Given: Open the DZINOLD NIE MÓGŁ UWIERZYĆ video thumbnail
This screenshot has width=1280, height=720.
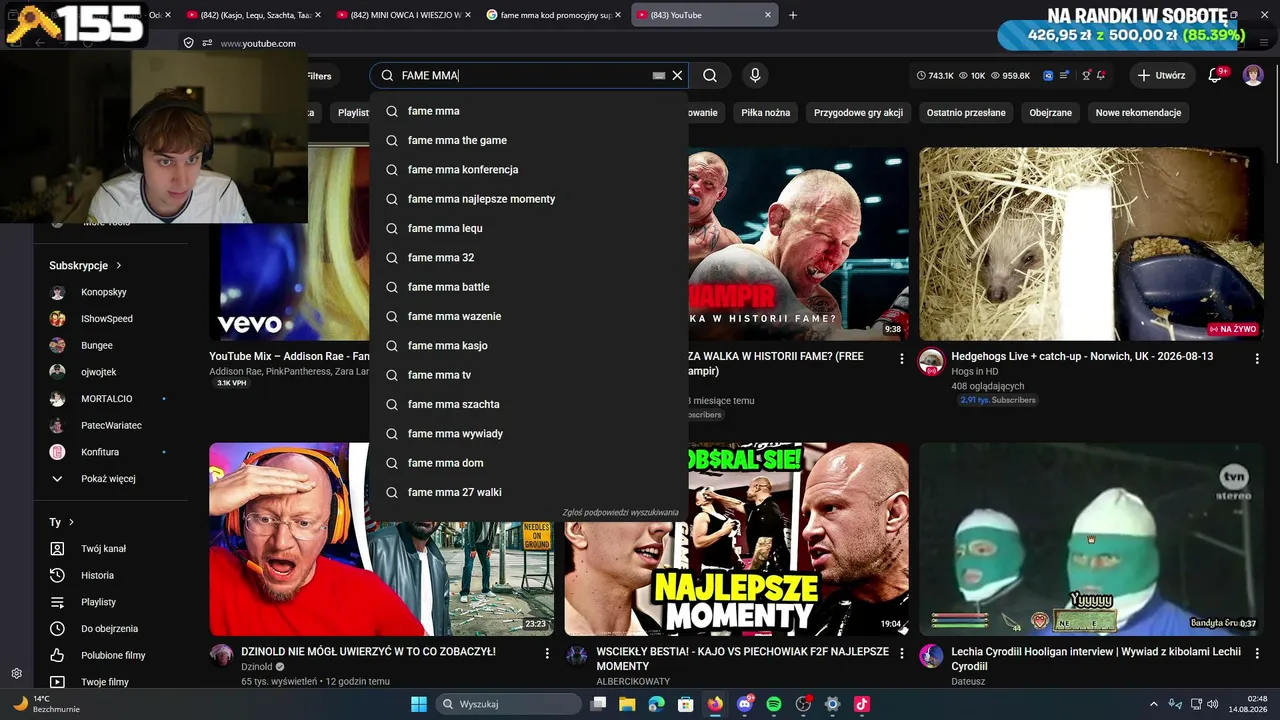Looking at the screenshot, I should click(381, 539).
